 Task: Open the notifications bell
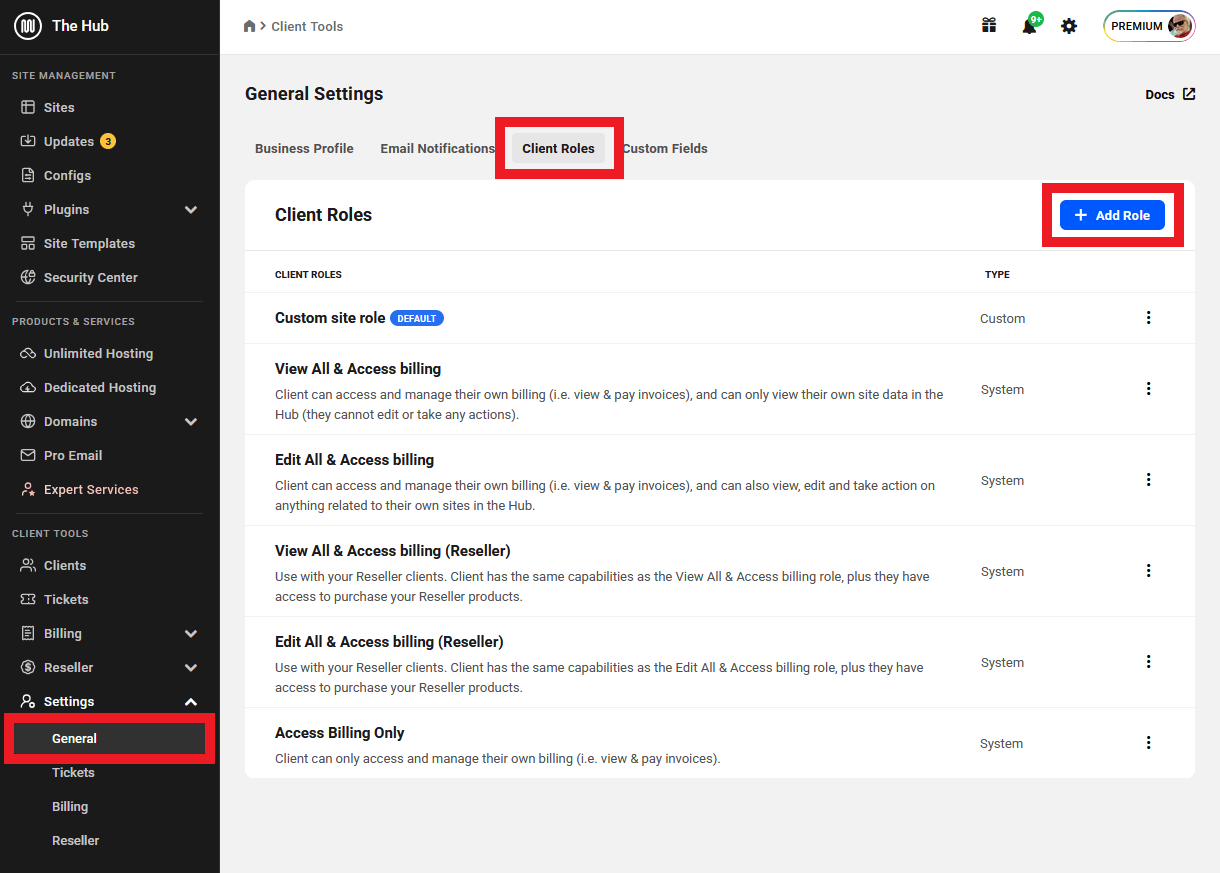point(1030,26)
